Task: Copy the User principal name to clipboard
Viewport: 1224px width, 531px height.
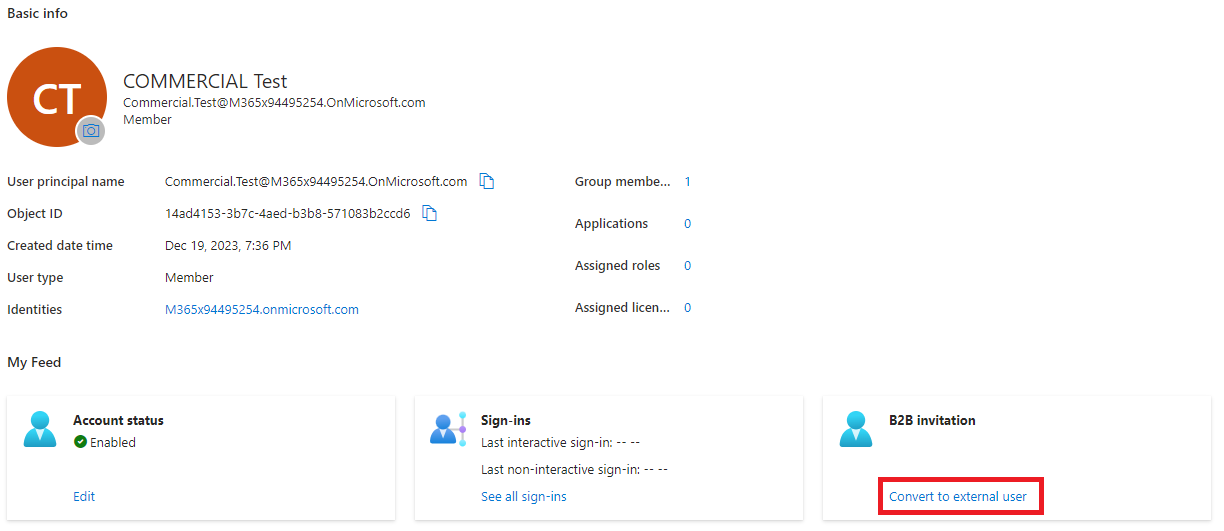Action: click(487, 181)
